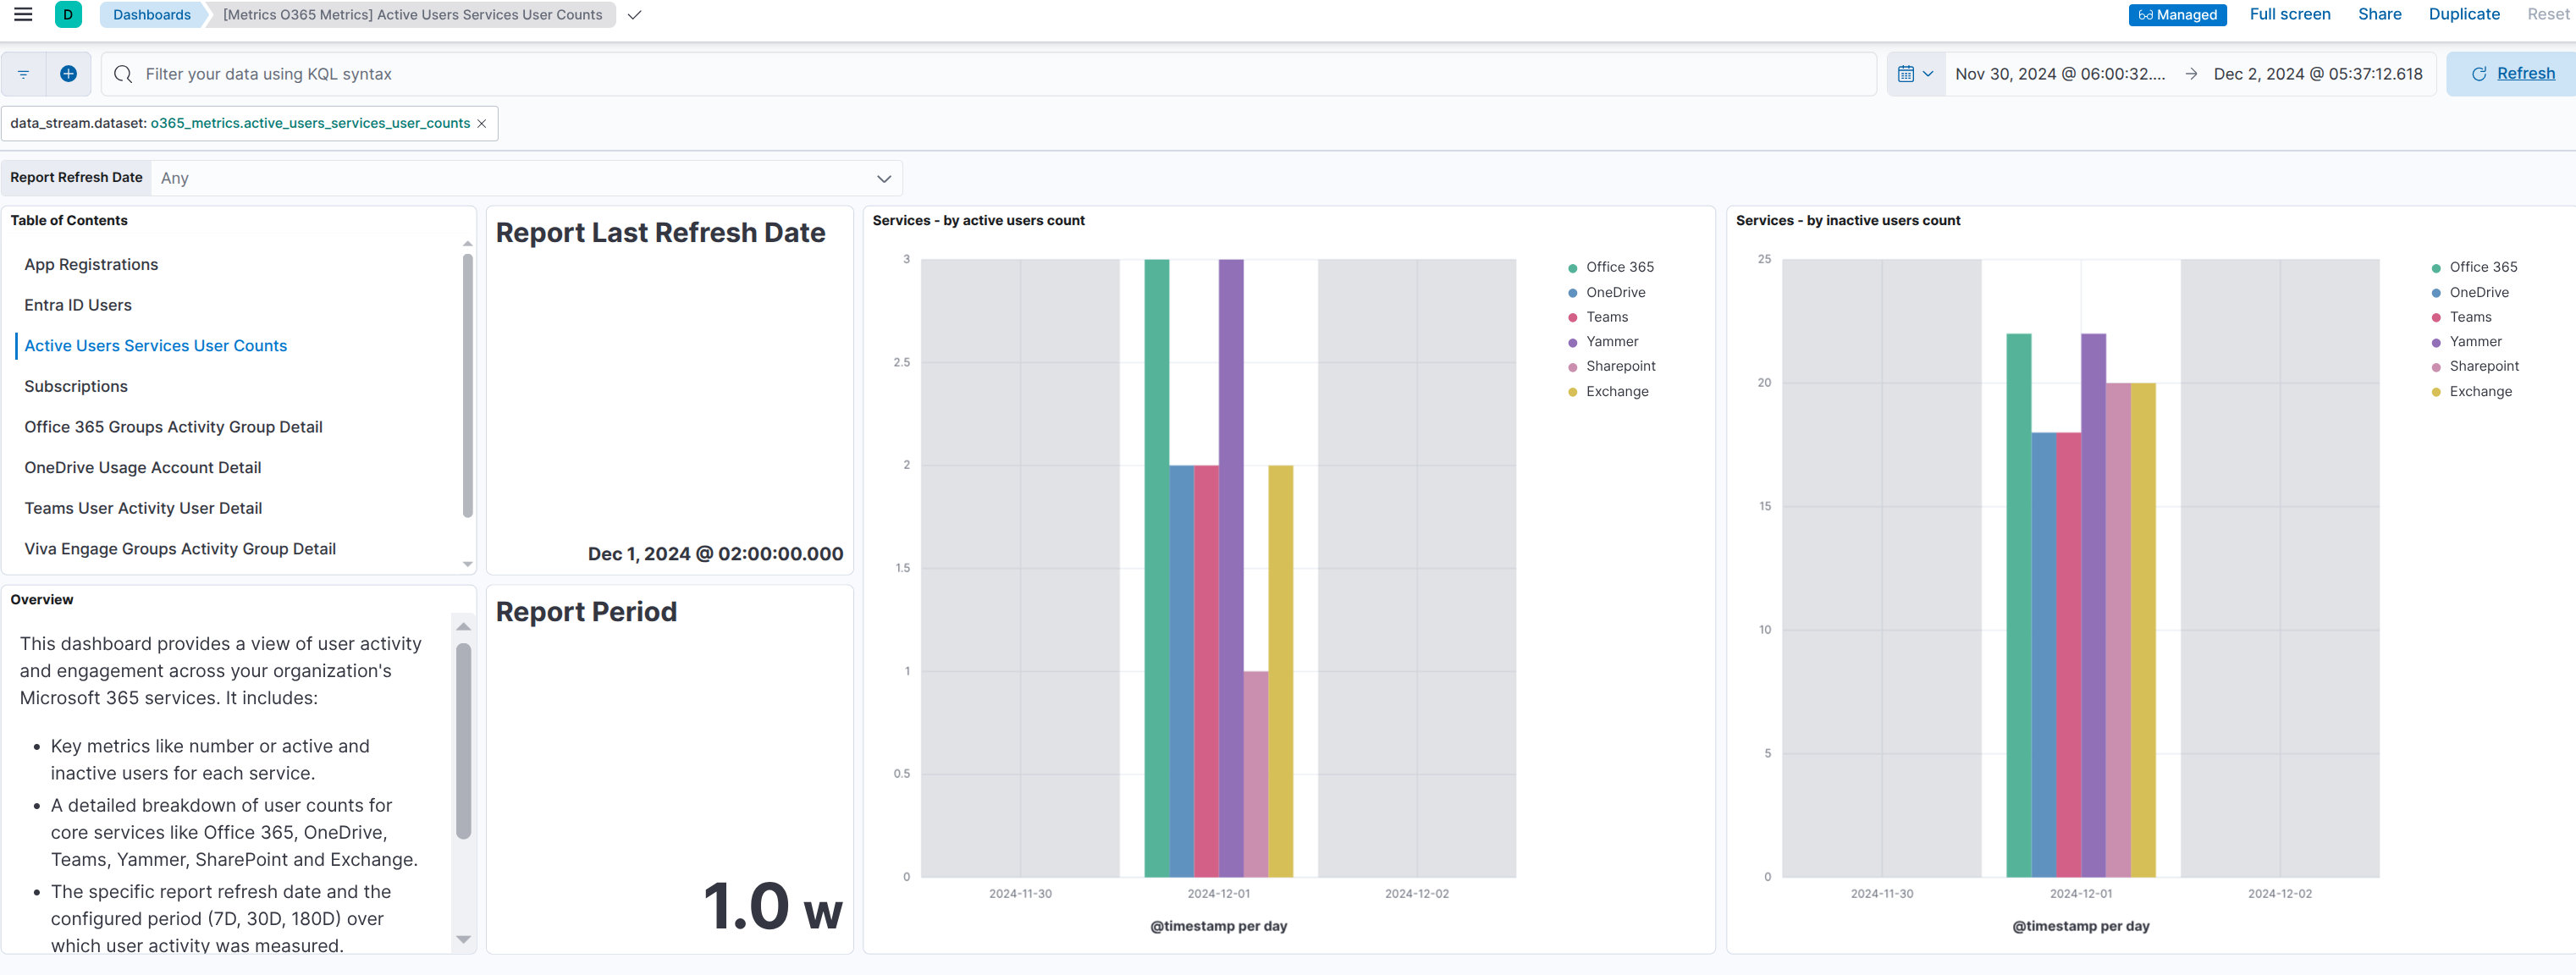Click inside the KQL filter input field
This screenshot has width=2576, height=975.
pos(600,73)
